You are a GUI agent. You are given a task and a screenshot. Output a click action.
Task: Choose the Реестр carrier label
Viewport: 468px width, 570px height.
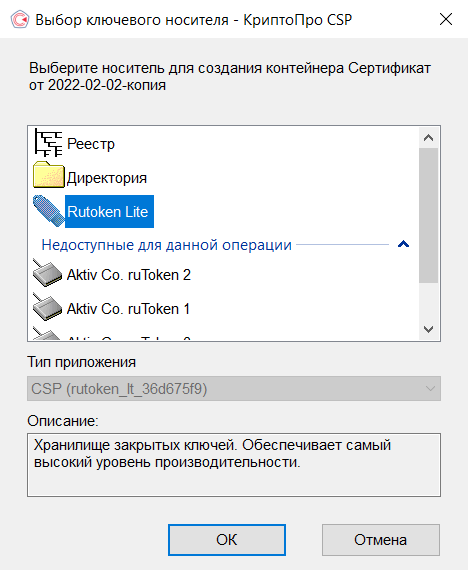[x=91, y=144]
